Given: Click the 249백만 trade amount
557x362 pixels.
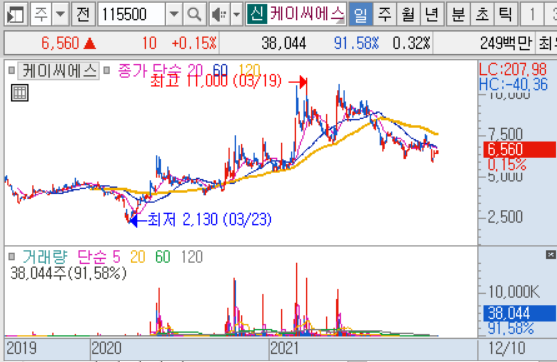Looking at the screenshot, I should pyautogui.click(x=506, y=43).
